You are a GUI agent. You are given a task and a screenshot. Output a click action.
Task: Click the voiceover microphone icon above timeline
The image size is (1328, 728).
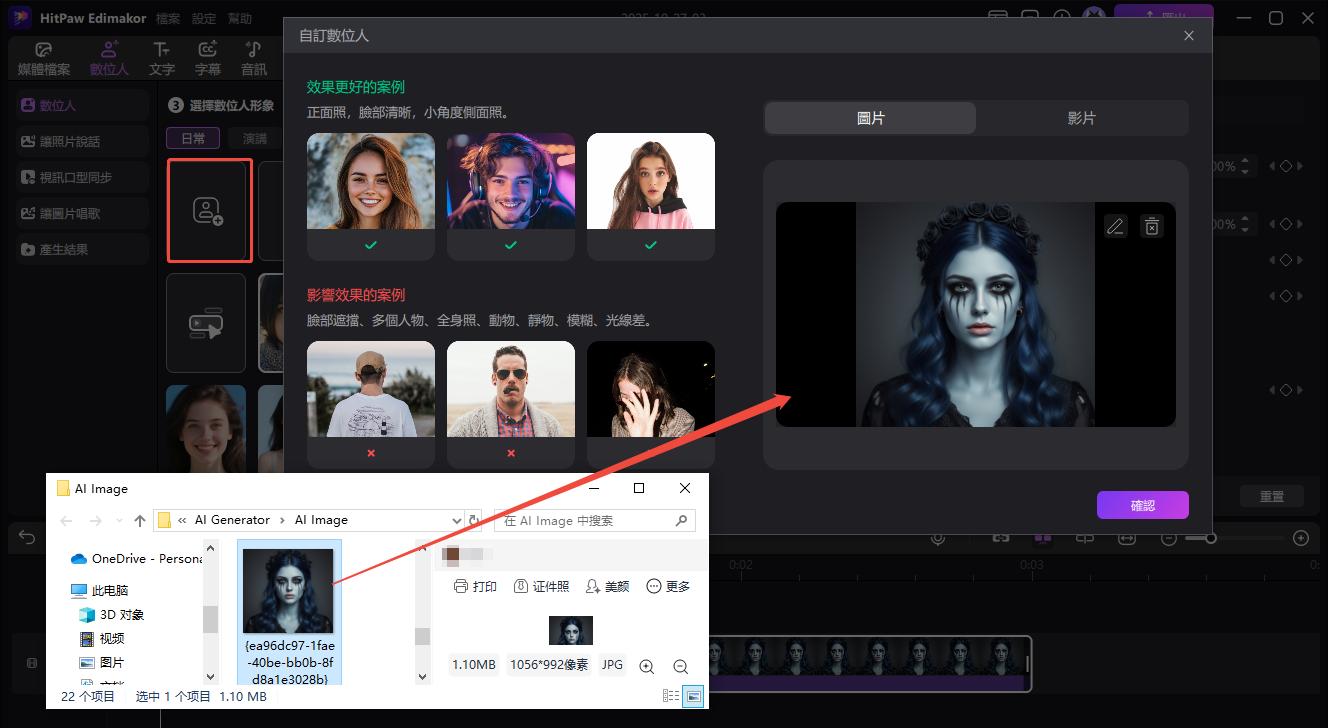[x=938, y=538]
